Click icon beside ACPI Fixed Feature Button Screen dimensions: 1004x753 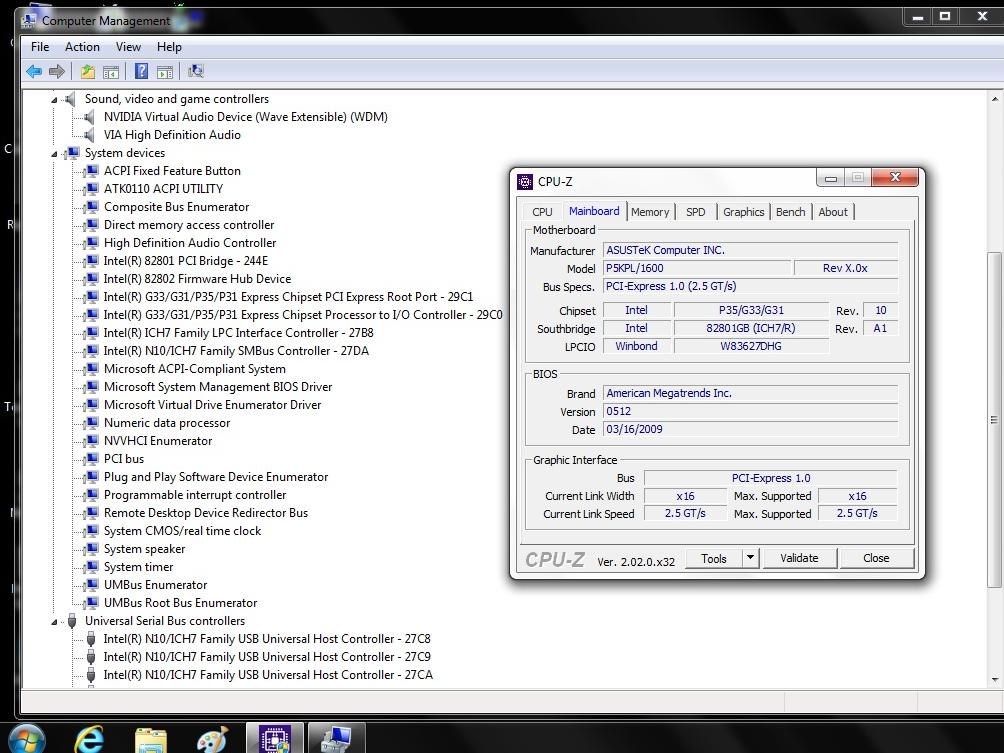(92, 171)
